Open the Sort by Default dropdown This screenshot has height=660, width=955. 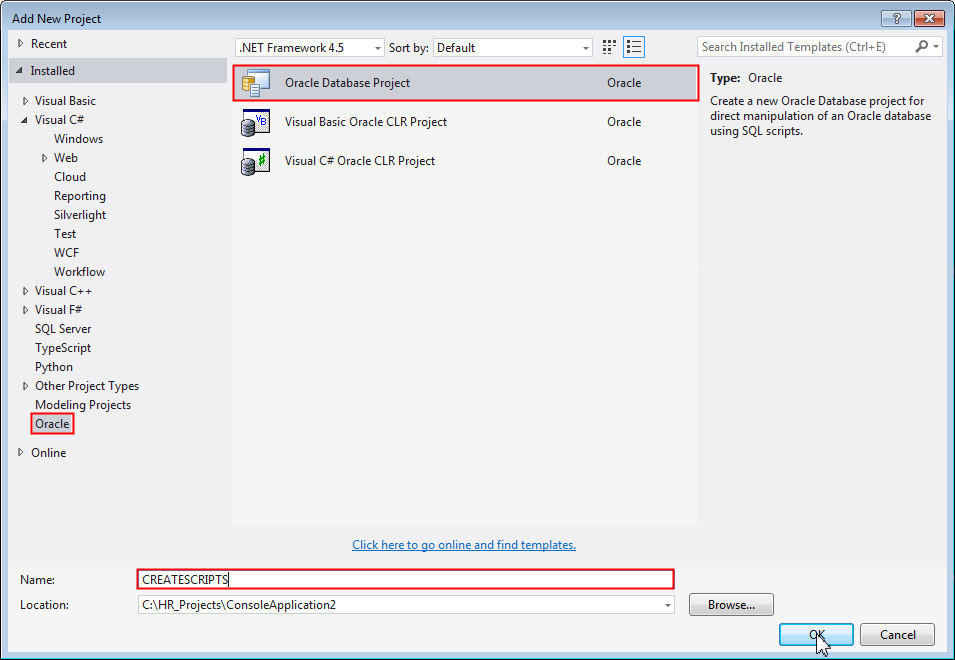[x=584, y=46]
